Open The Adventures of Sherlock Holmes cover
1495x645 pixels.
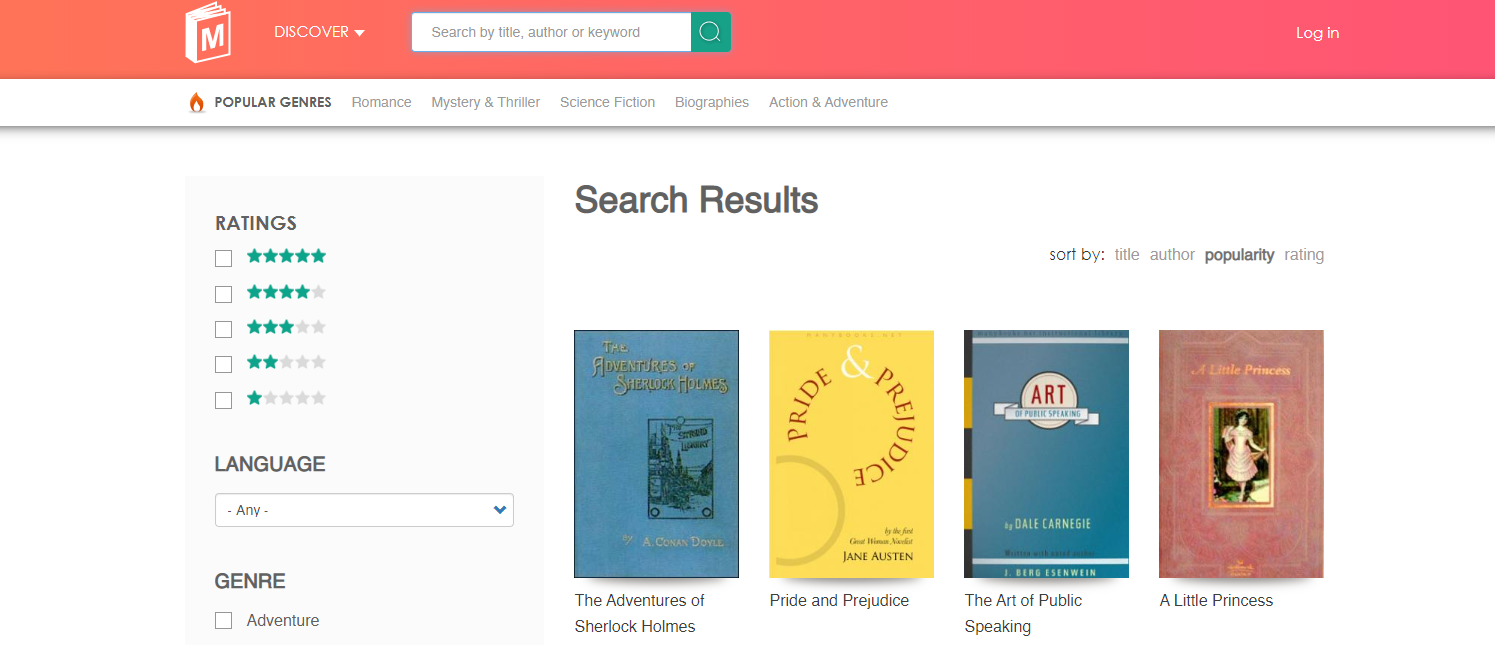[x=656, y=453]
